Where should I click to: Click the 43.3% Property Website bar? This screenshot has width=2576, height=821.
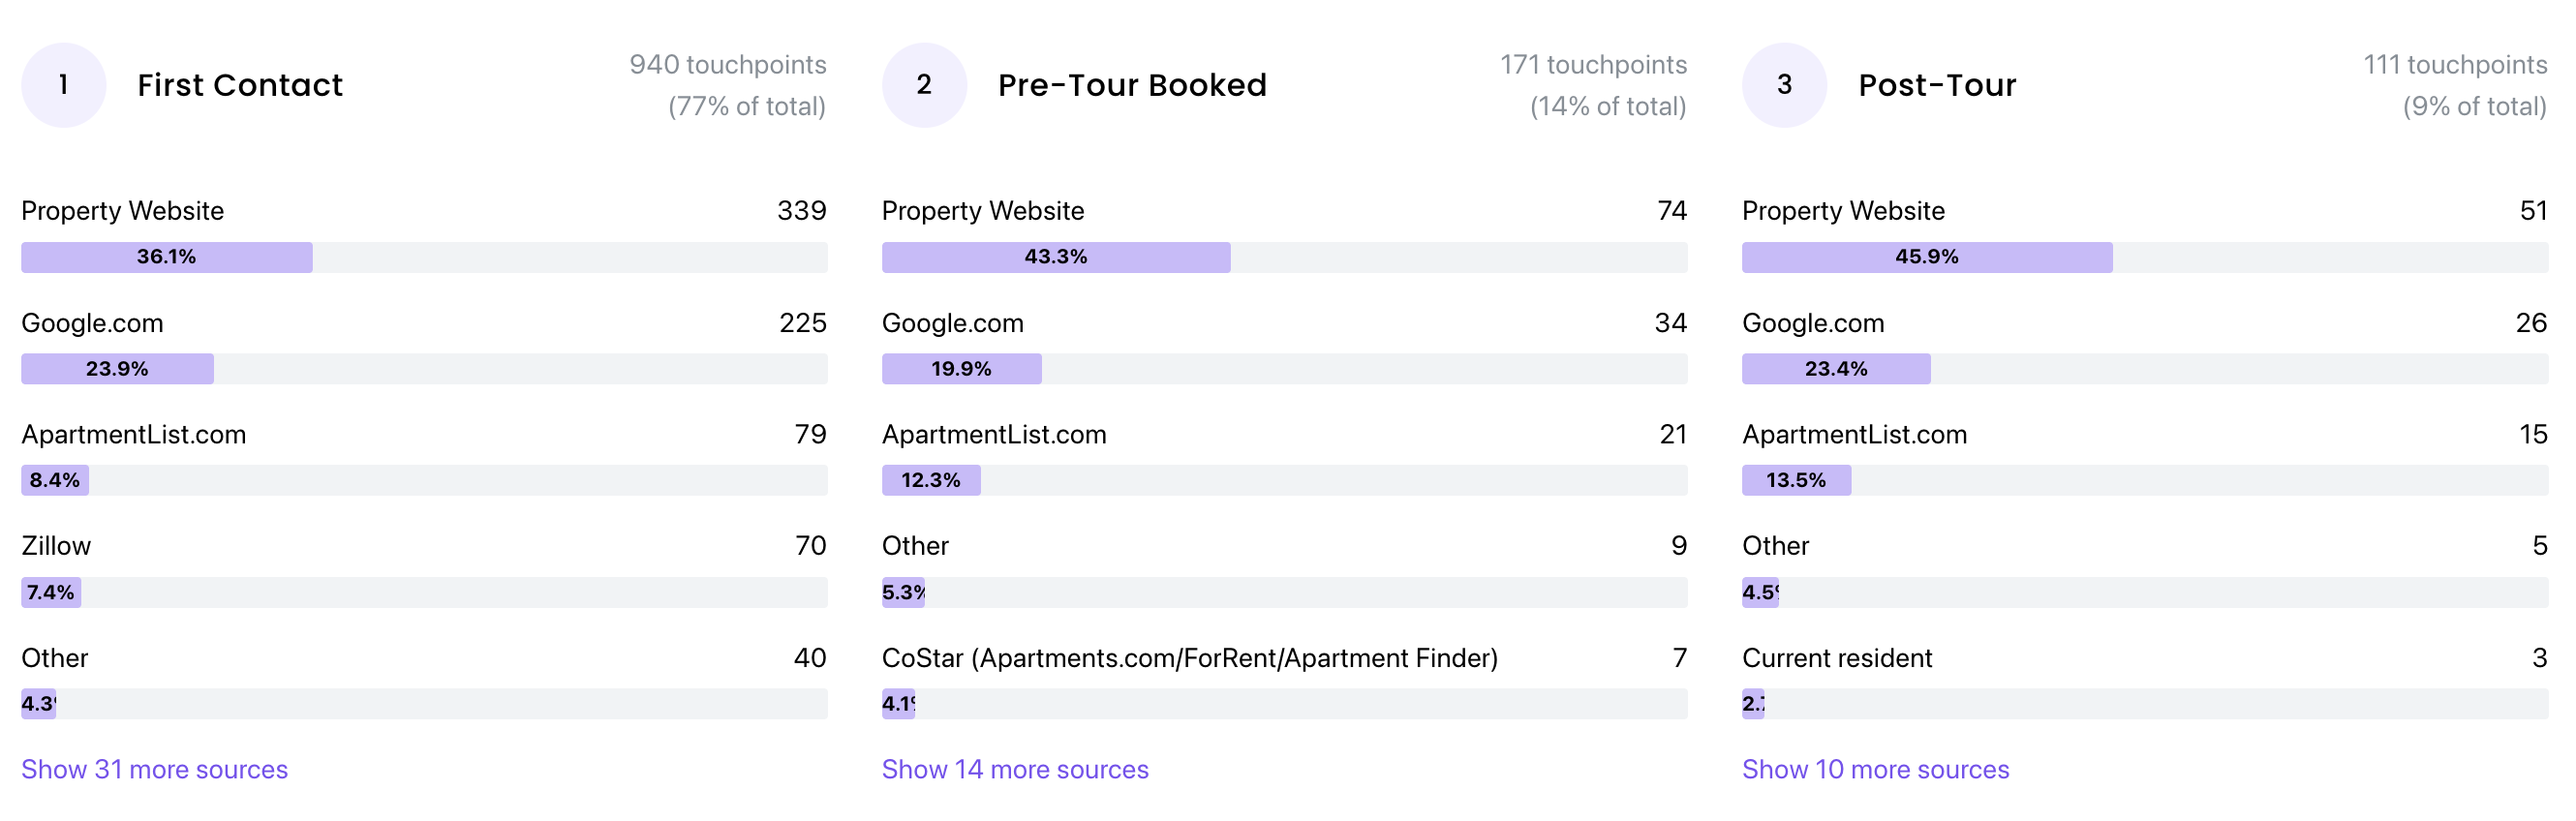click(1056, 257)
